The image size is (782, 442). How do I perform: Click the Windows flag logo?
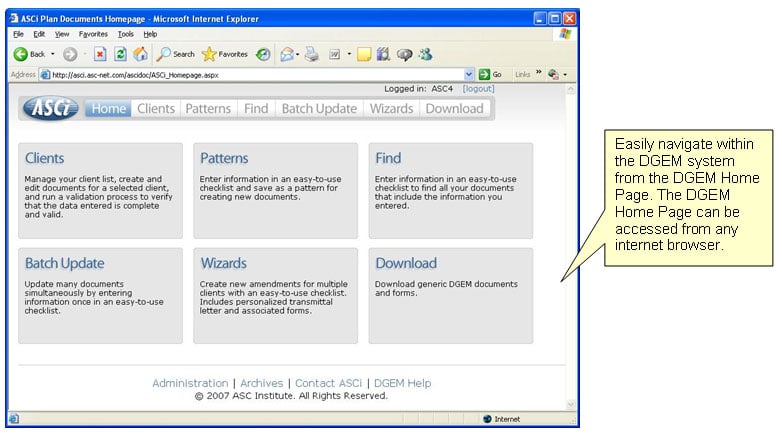565,34
